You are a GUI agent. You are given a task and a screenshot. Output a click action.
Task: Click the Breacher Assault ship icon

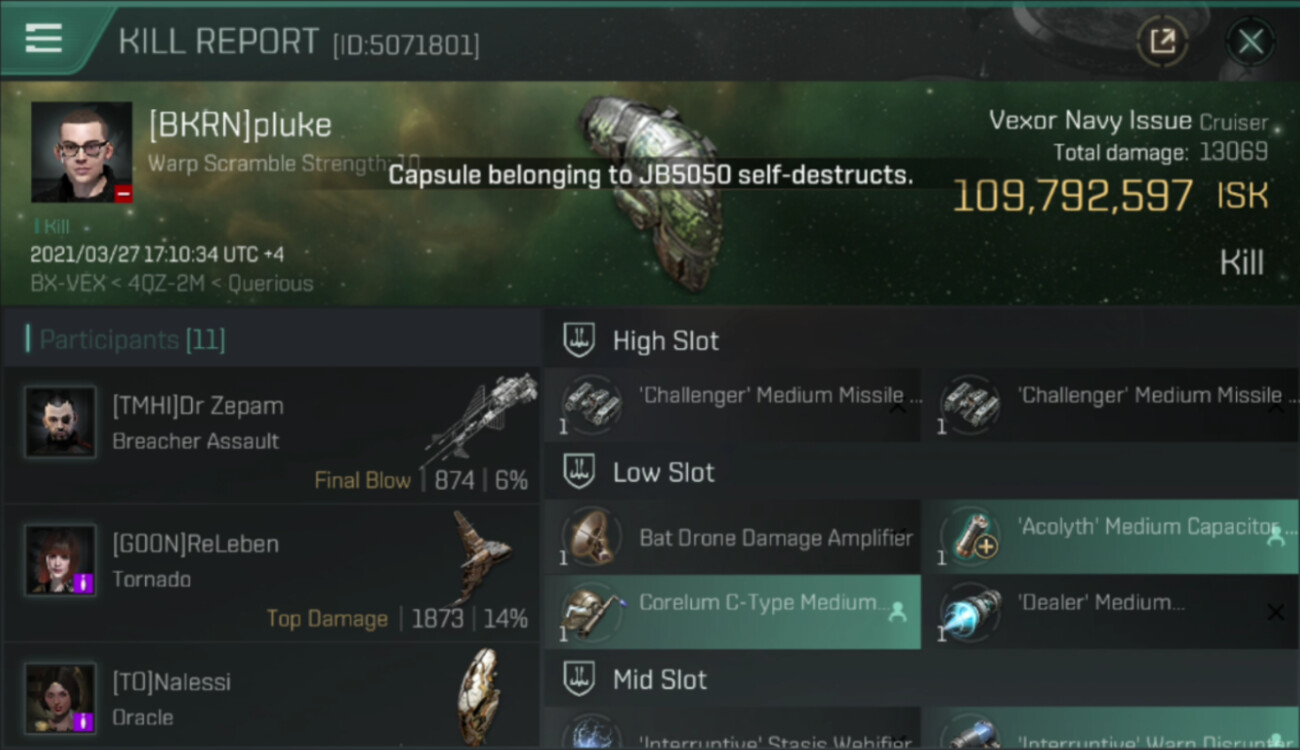coord(481,418)
